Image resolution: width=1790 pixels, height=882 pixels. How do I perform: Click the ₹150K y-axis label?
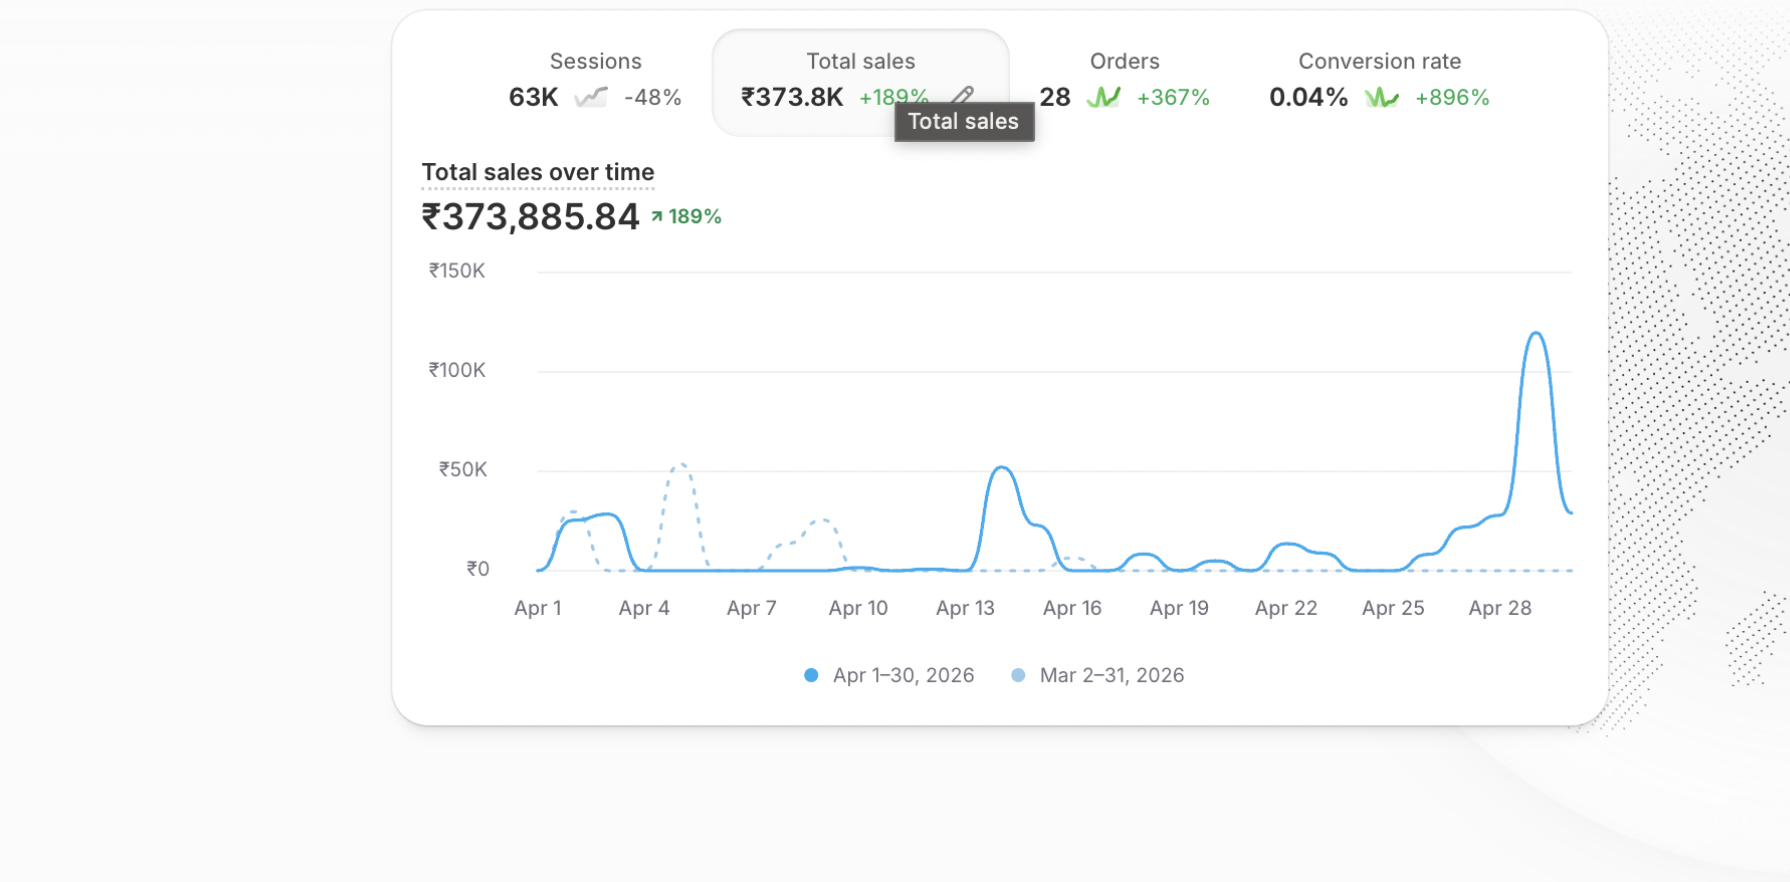pos(457,271)
